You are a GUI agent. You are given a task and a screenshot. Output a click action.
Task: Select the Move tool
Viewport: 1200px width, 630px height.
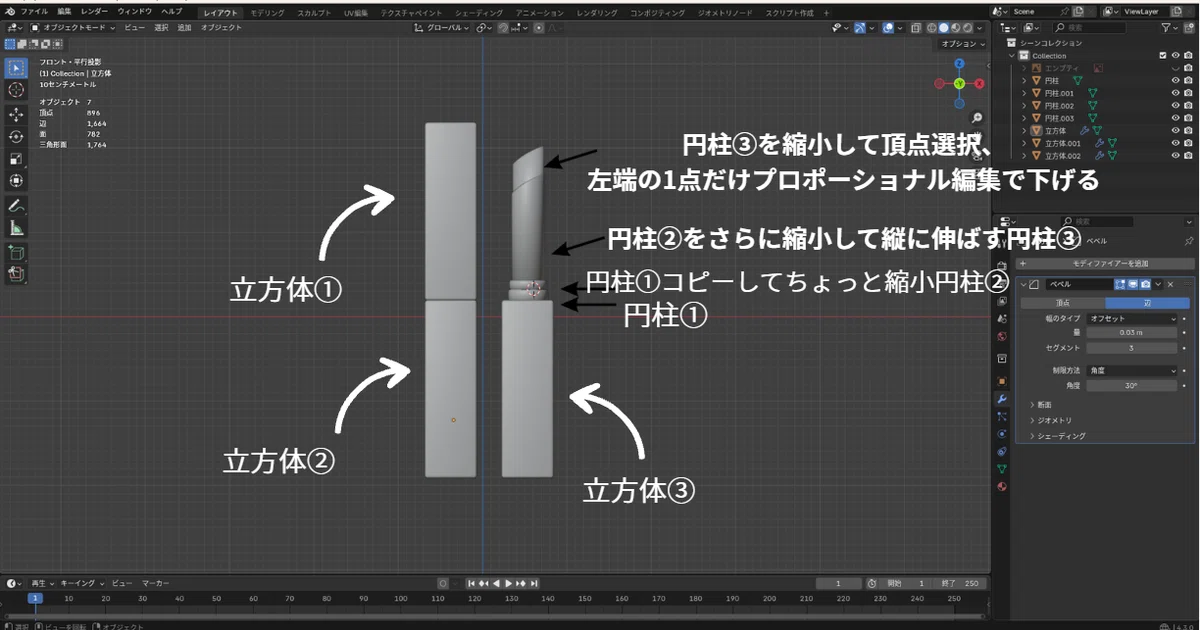(16, 114)
